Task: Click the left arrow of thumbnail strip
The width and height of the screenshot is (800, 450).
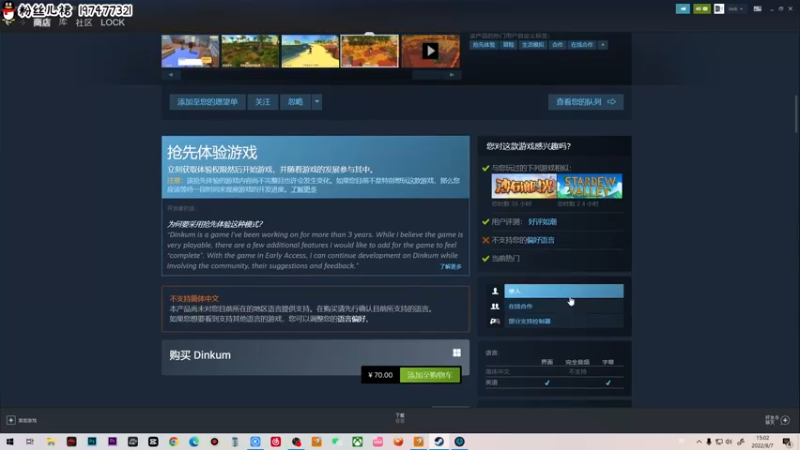Action: [x=171, y=74]
